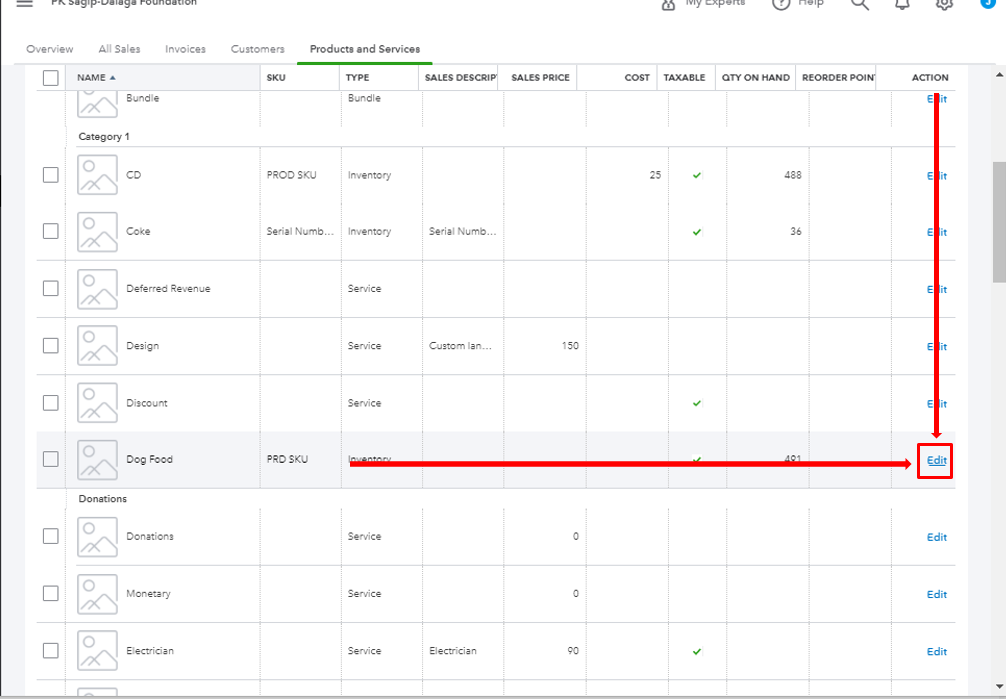Click the cost value 25
This screenshot has height=699, width=1006.
pyautogui.click(x=655, y=175)
